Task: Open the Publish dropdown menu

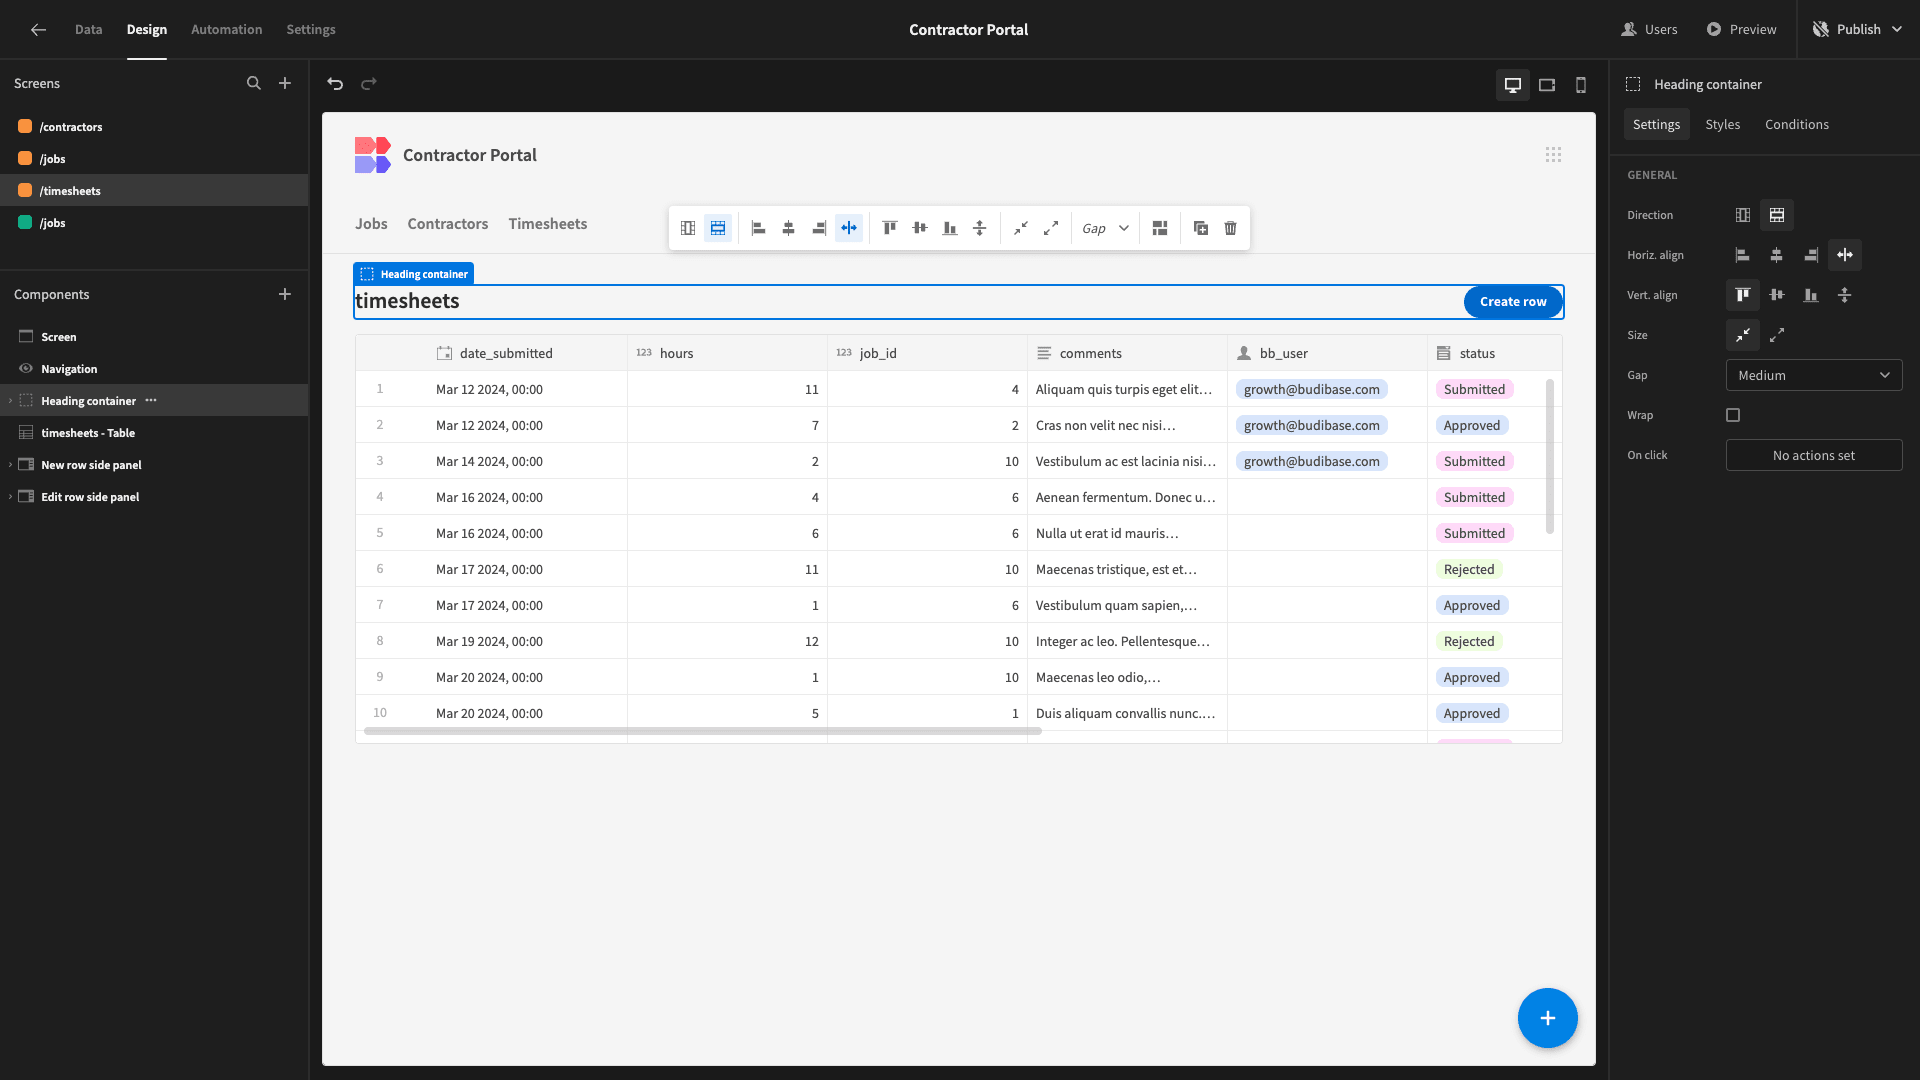Action: [x=1858, y=30]
